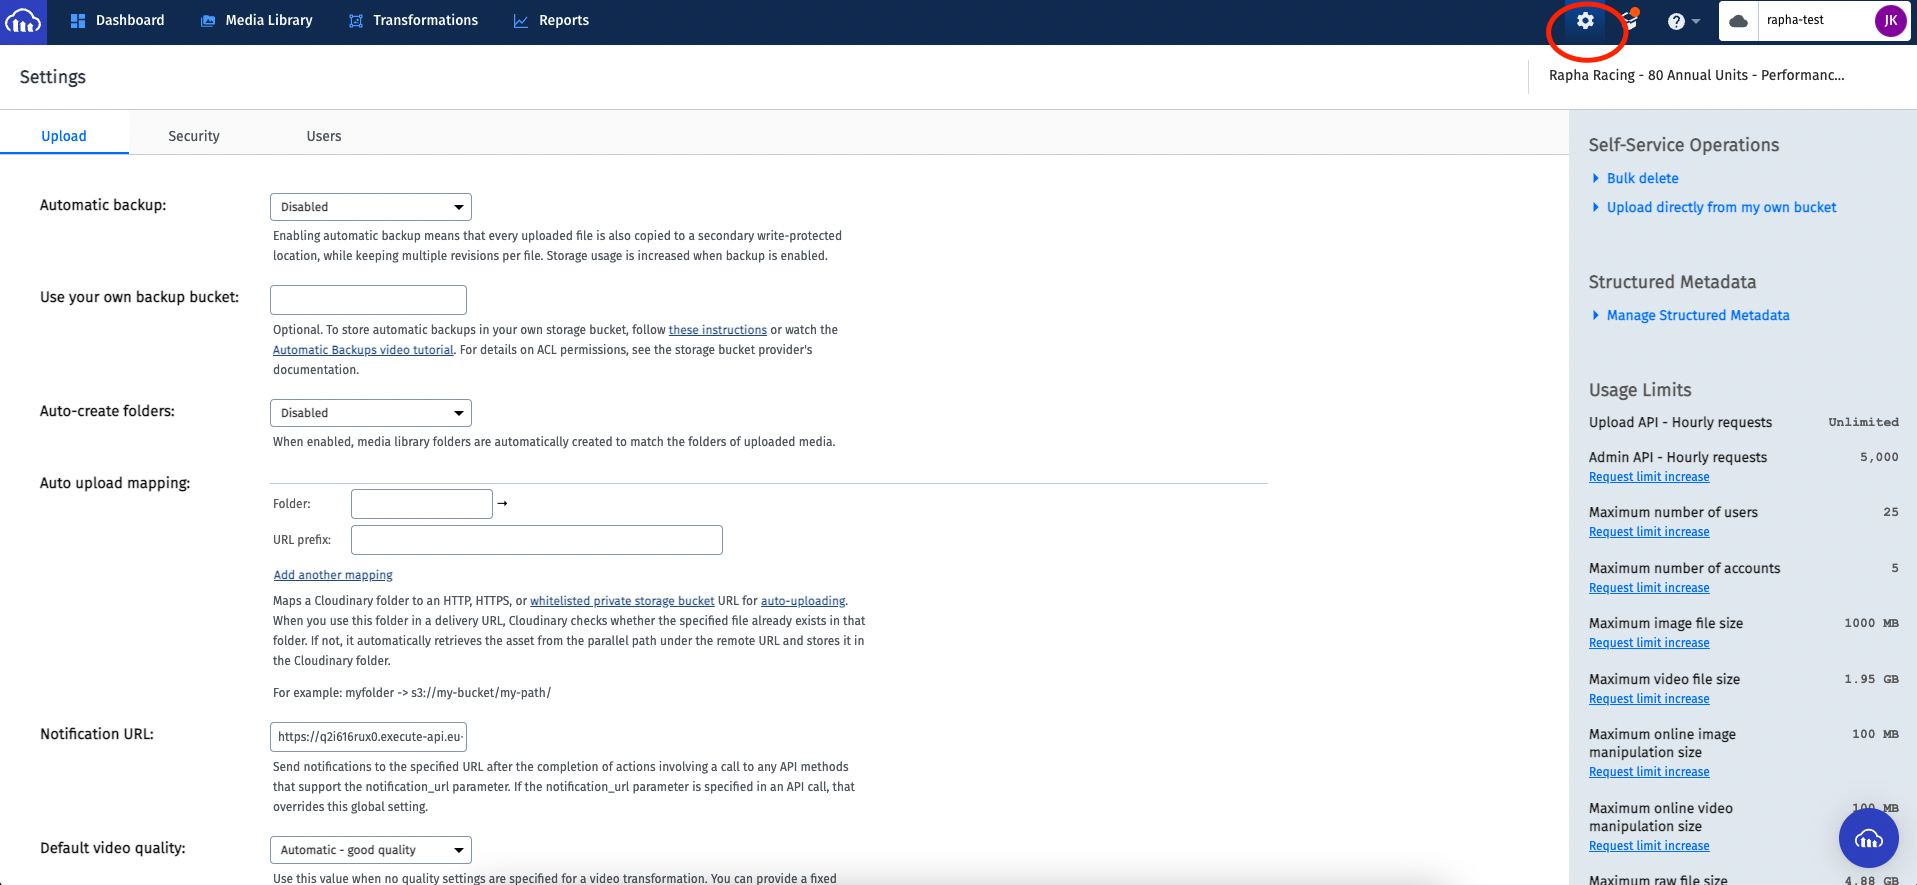The height and width of the screenshot is (885, 1917).
Task: Open Media Library in the top navigation
Action: tap(257, 21)
